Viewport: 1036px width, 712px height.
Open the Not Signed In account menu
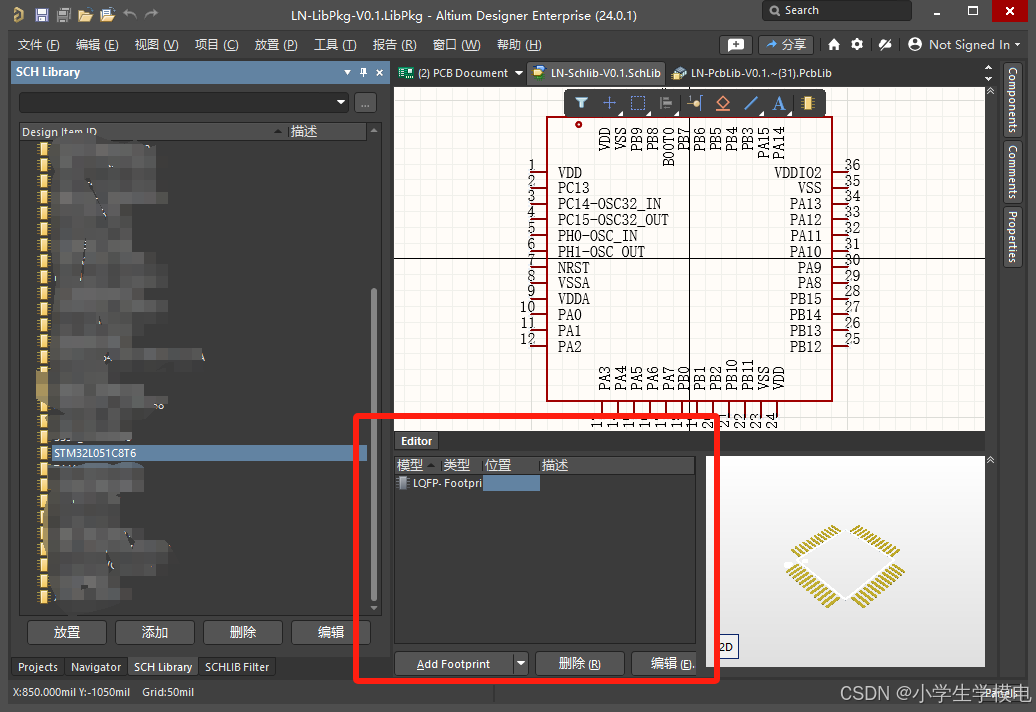click(x=963, y=44)
